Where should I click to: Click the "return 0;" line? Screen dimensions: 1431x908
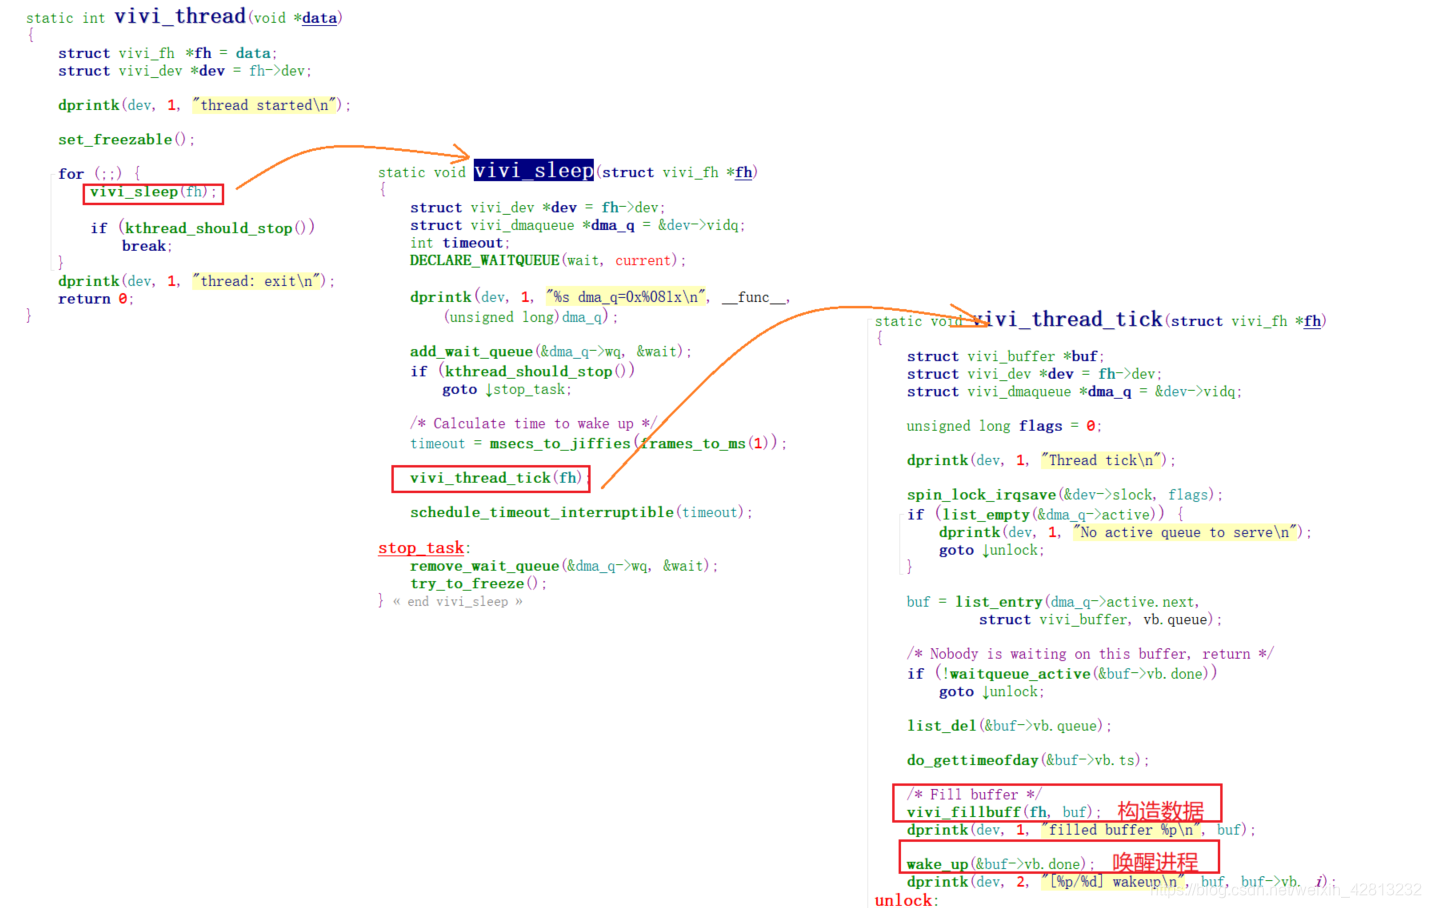click(x=95, y=299)
